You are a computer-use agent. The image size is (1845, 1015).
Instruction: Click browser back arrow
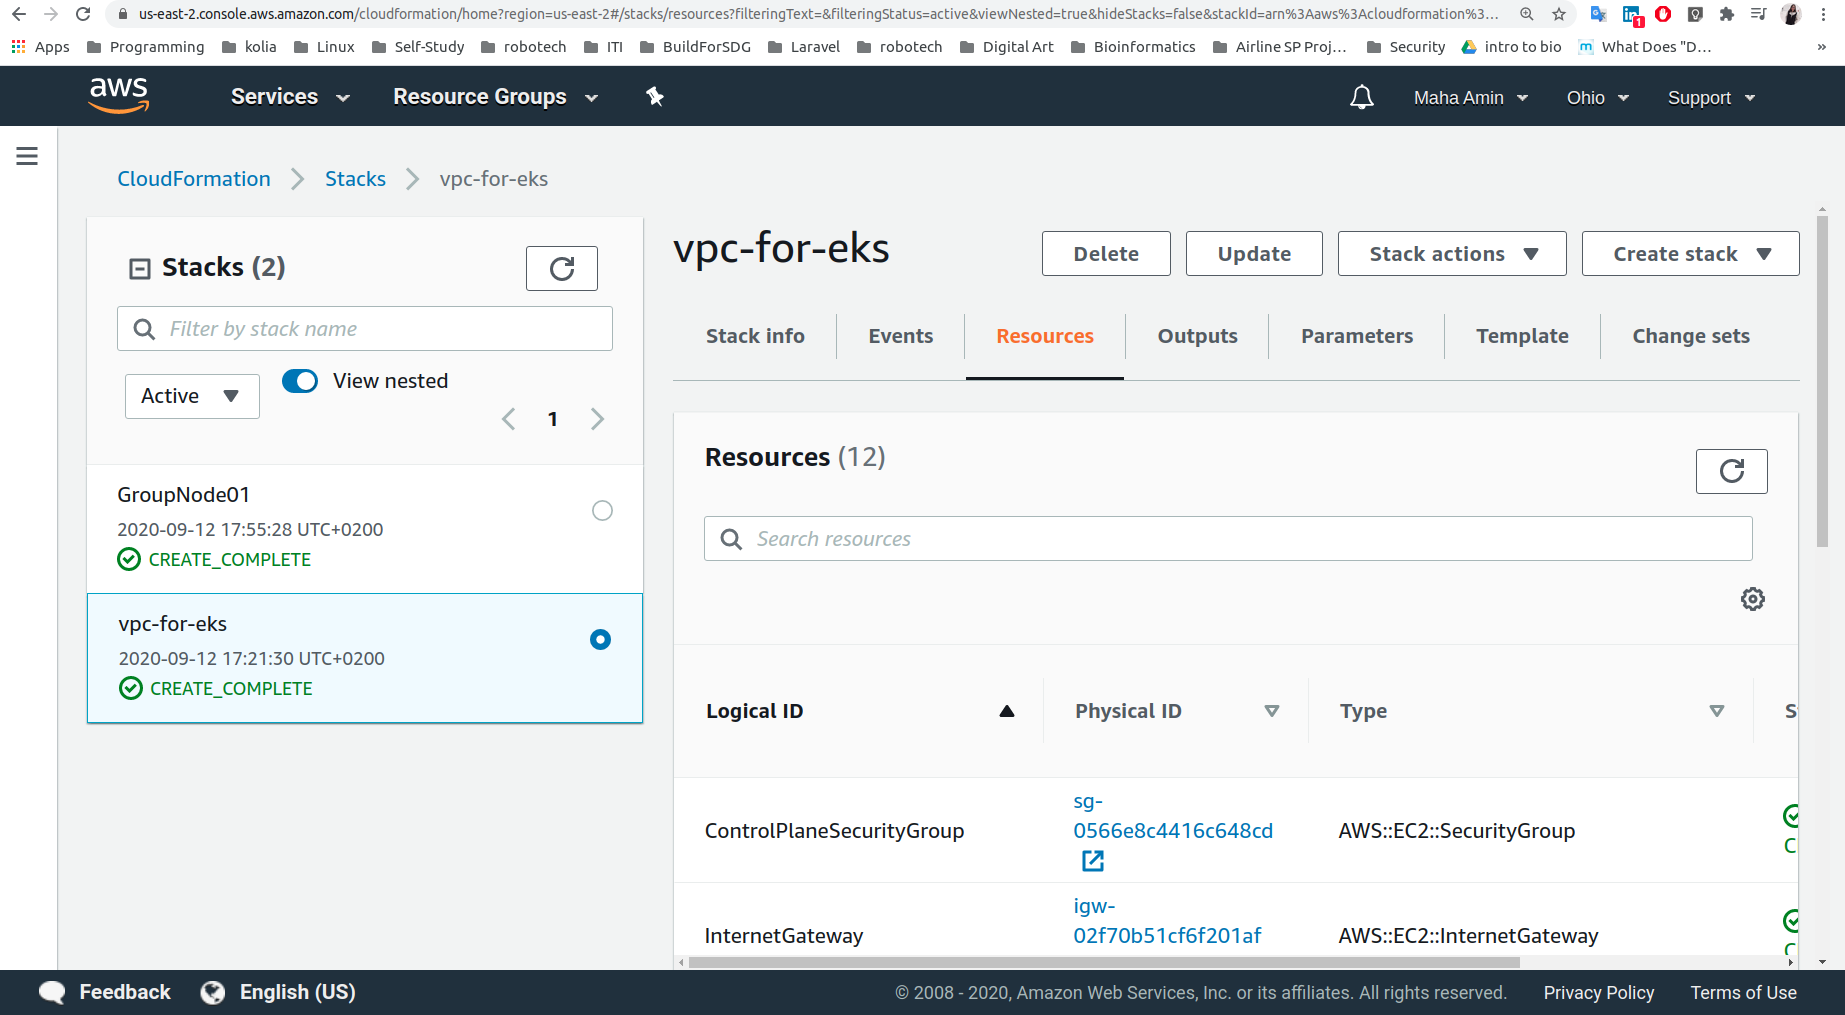click(19, 14)
